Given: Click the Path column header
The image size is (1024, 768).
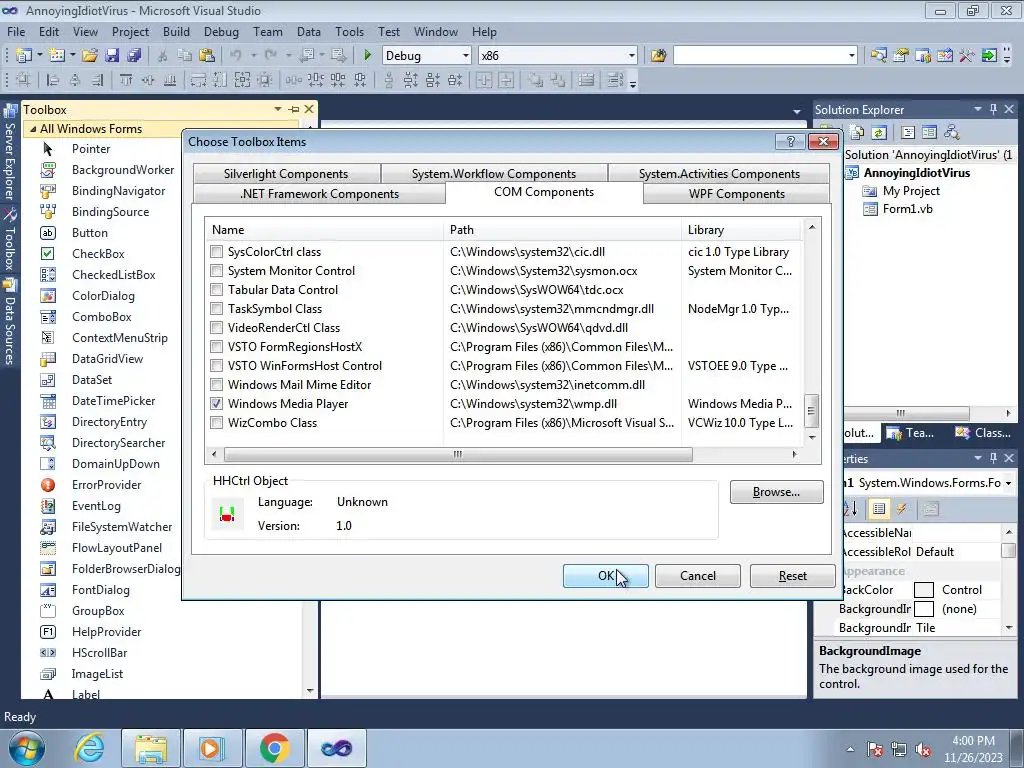Looking at the screenshot, I should [562, 230].
